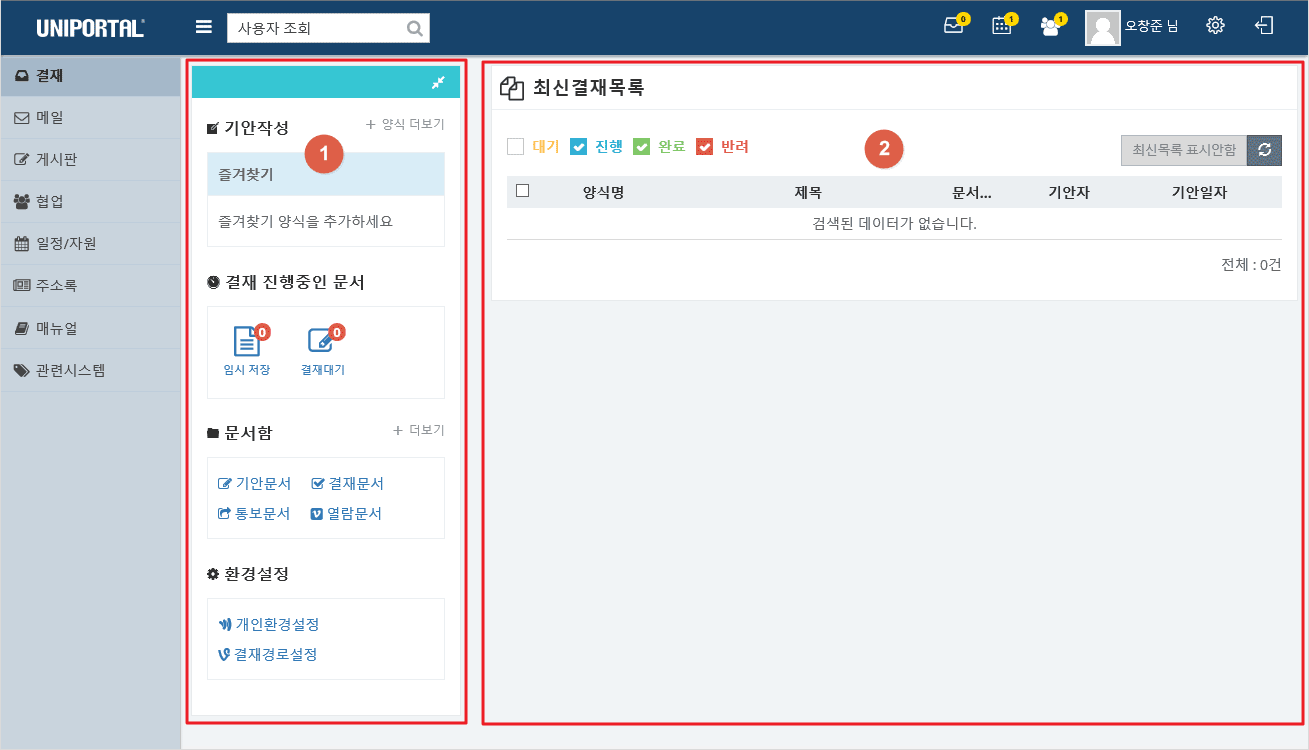This screenshot has width=1309, height=750.
Task: Click the 즐겨찾기 양식을 추가하세요 message
Action: click(306, 221)
